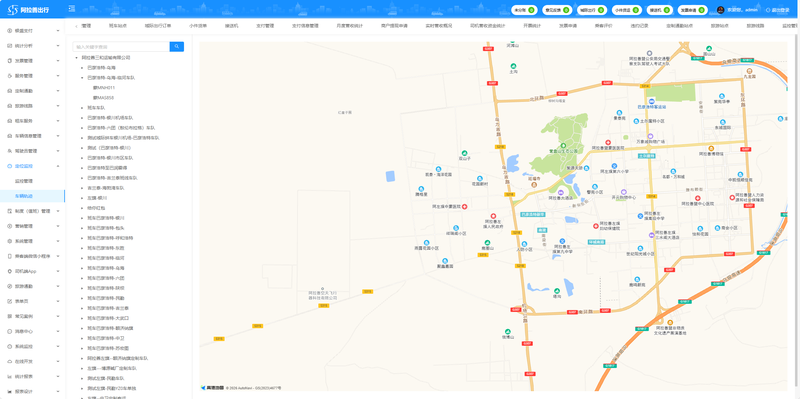Click the 系统管理 gear icon

click(x=10, y=241)
